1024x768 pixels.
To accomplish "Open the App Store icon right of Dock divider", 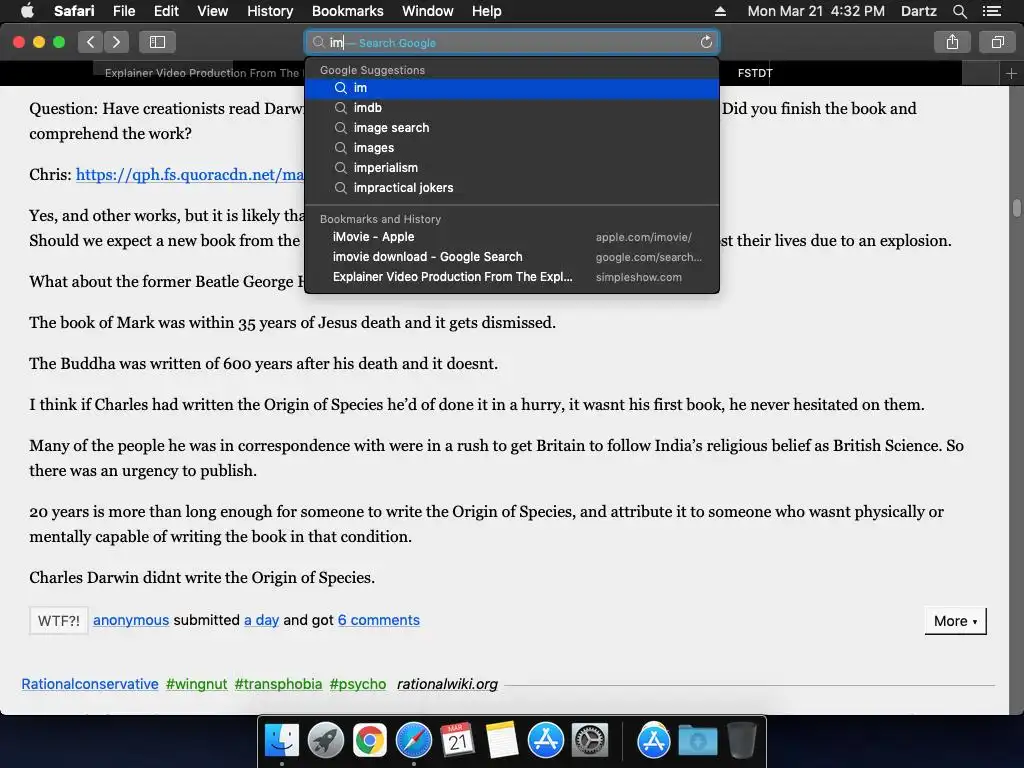I will [x=654, y=741].
